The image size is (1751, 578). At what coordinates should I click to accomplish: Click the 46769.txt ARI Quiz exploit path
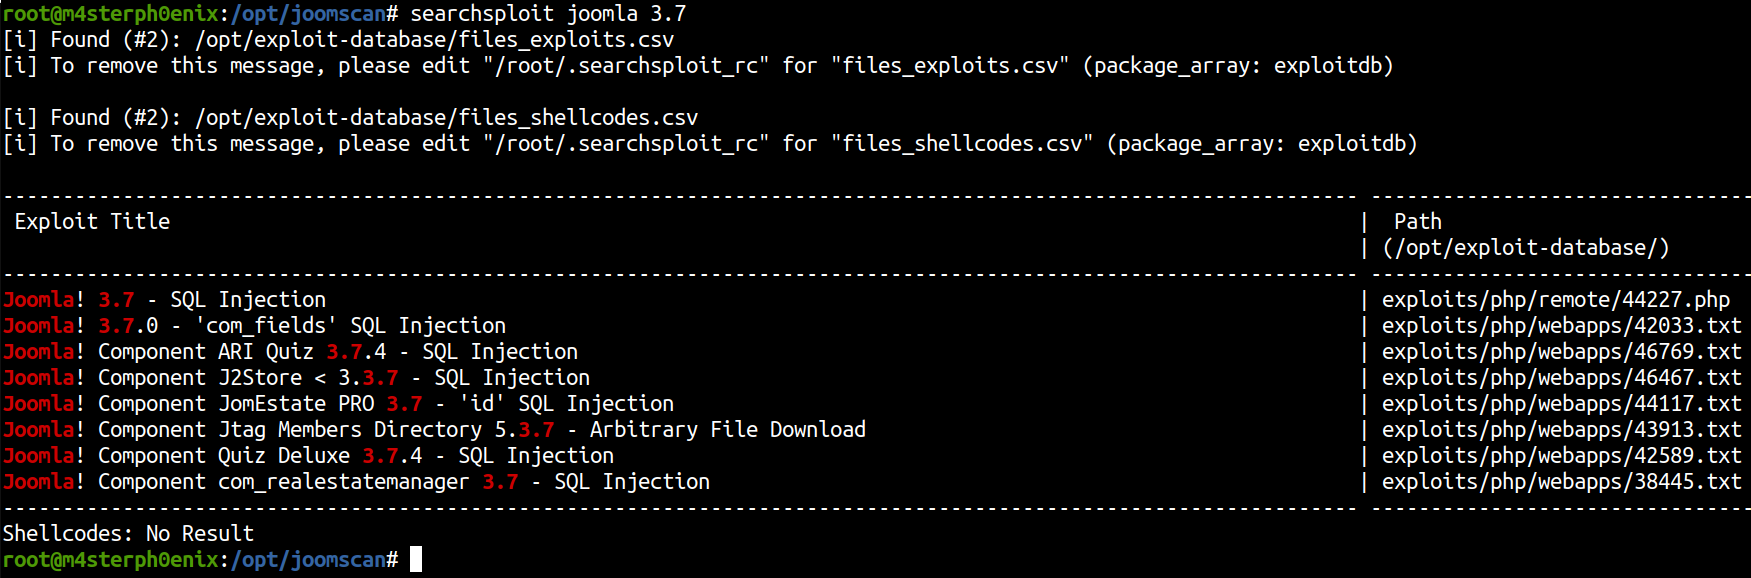tap(1561, 351)
